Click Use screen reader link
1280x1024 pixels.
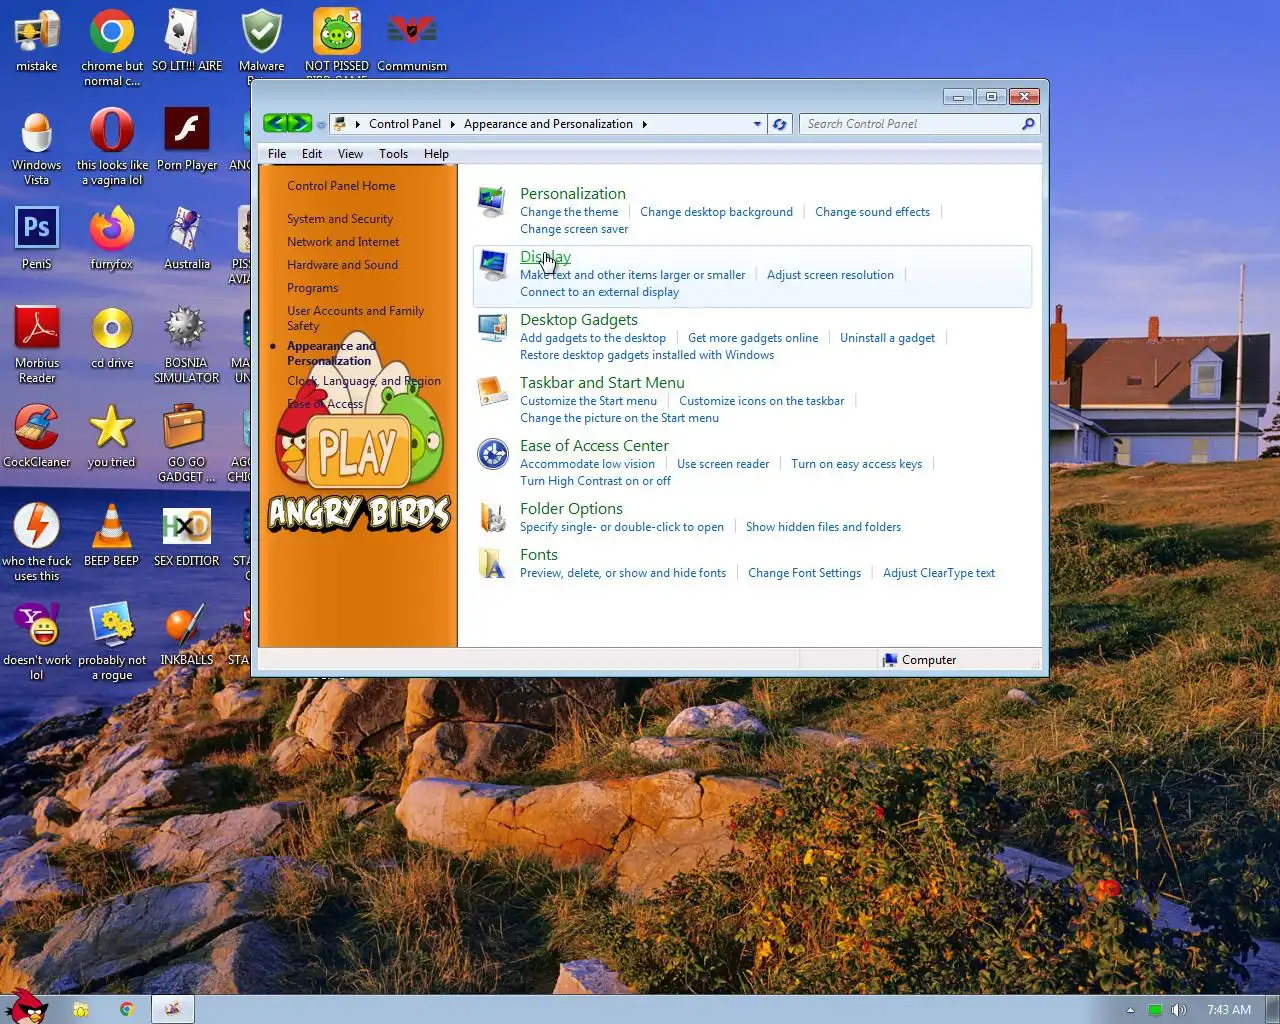(x=723, y=464)
